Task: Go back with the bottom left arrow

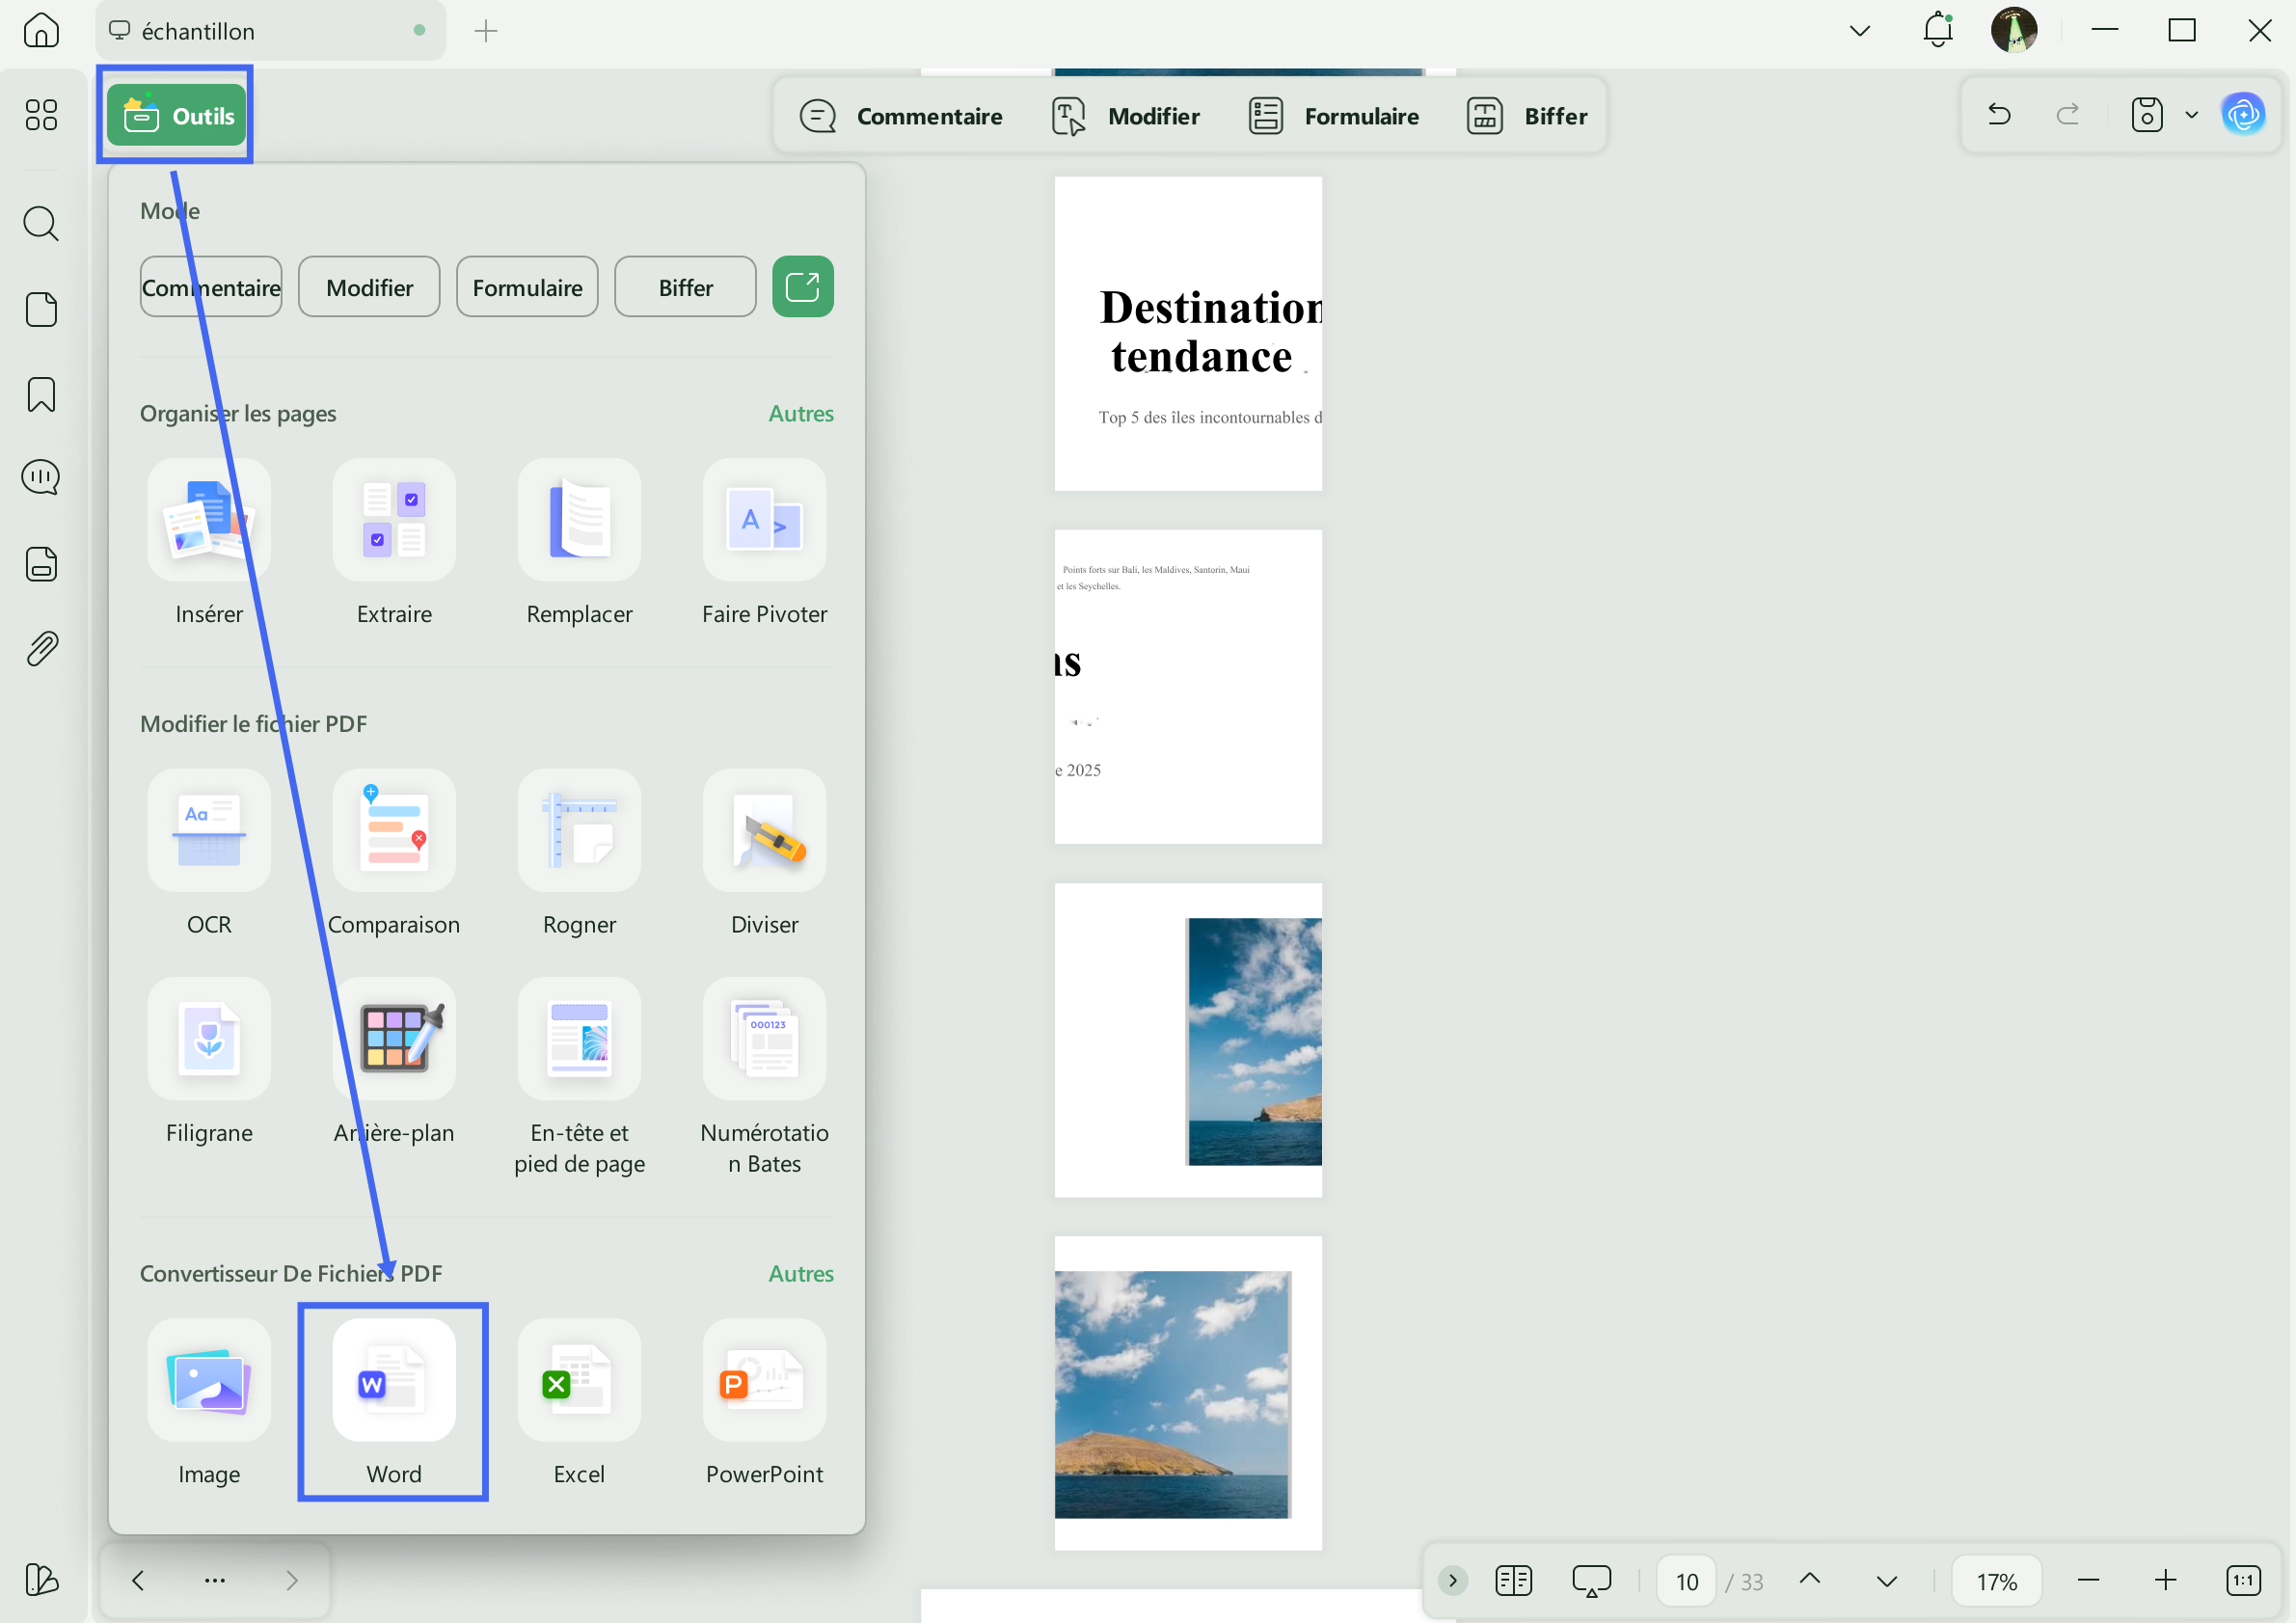Action: [138, 1580]
